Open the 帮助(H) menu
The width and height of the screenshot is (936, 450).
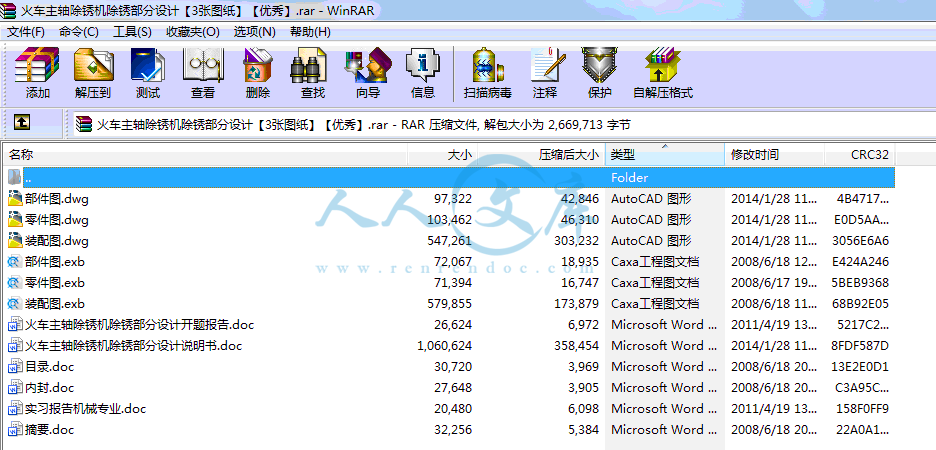point(310,32)
